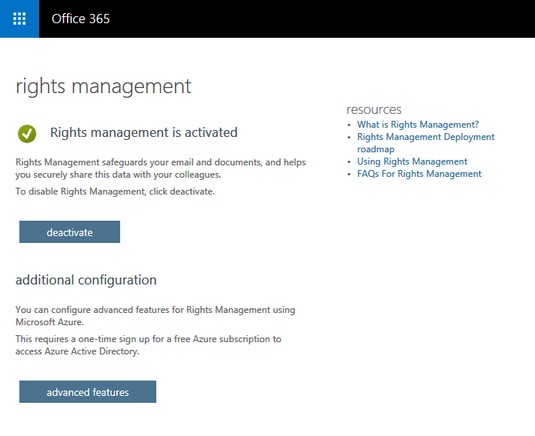Viewport: 535px width, 436px height.
Task: Click the resources section heading
Action: click(374, 110)
